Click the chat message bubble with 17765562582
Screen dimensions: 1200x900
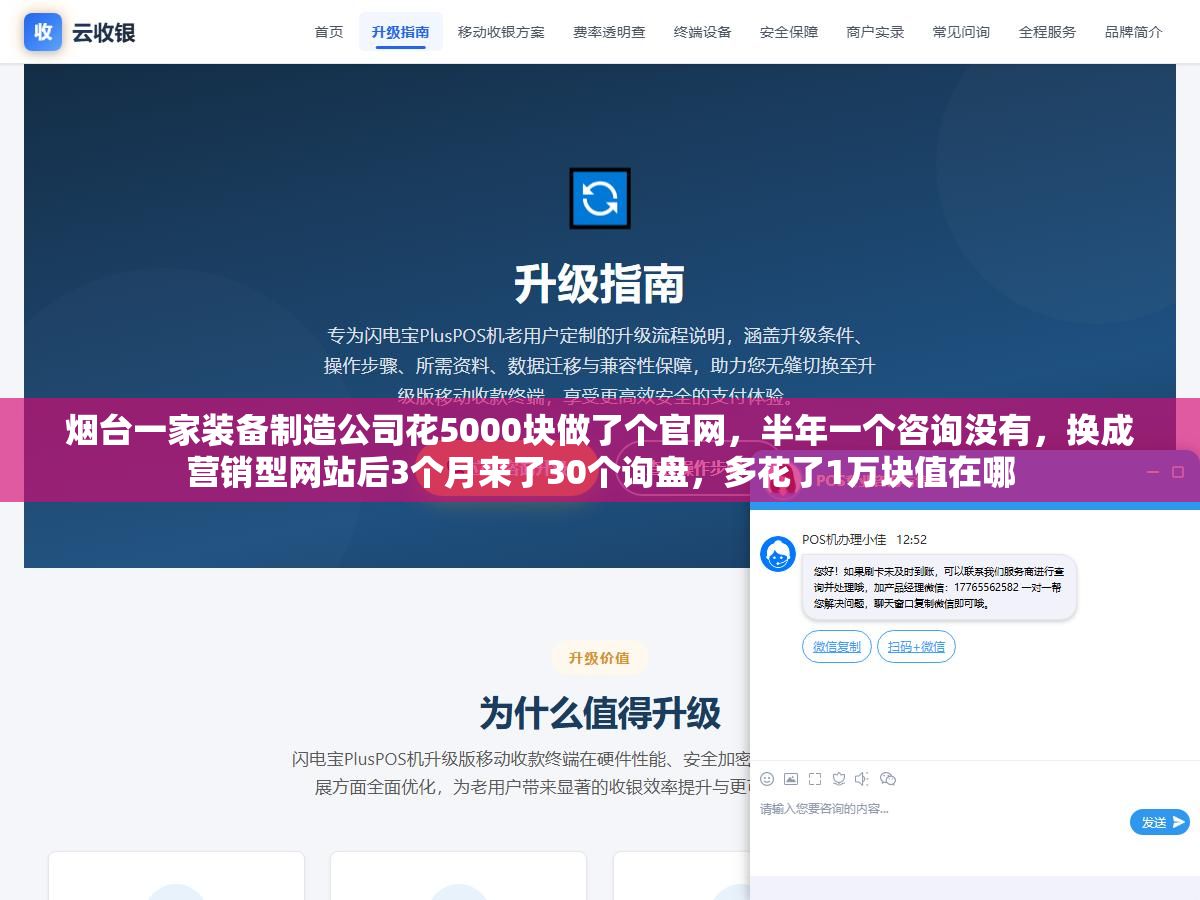pos(939,587)
